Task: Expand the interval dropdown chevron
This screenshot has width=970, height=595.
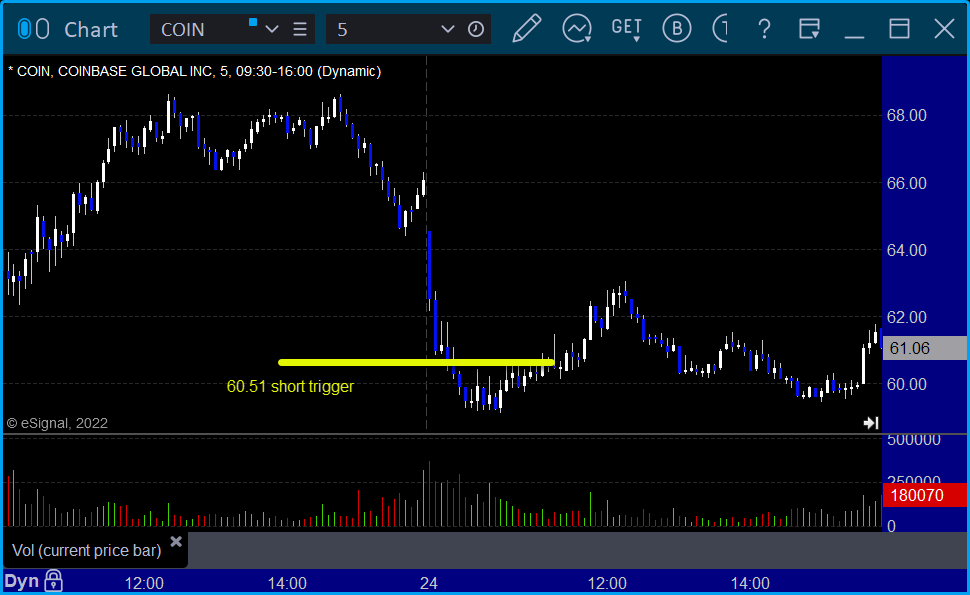Action: pyautogui.click(x=448, y=29)
